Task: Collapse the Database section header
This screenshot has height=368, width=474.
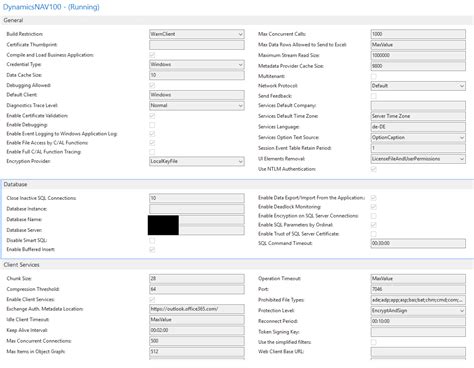Action: (x=237, y=184)
